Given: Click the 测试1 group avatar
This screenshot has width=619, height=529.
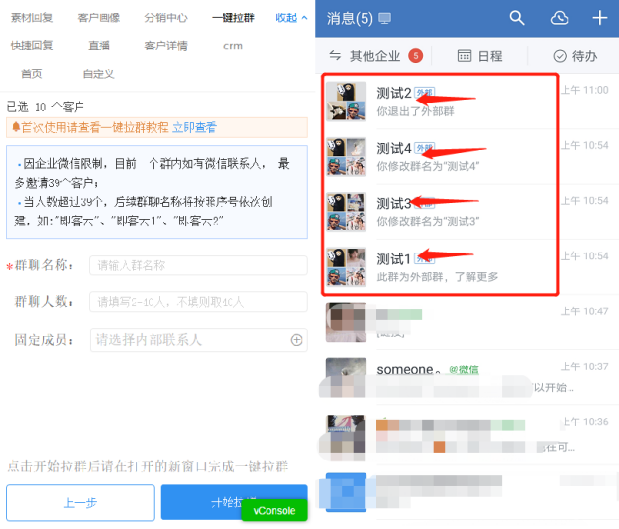Looking at the screenshot, I should [346, 267].
